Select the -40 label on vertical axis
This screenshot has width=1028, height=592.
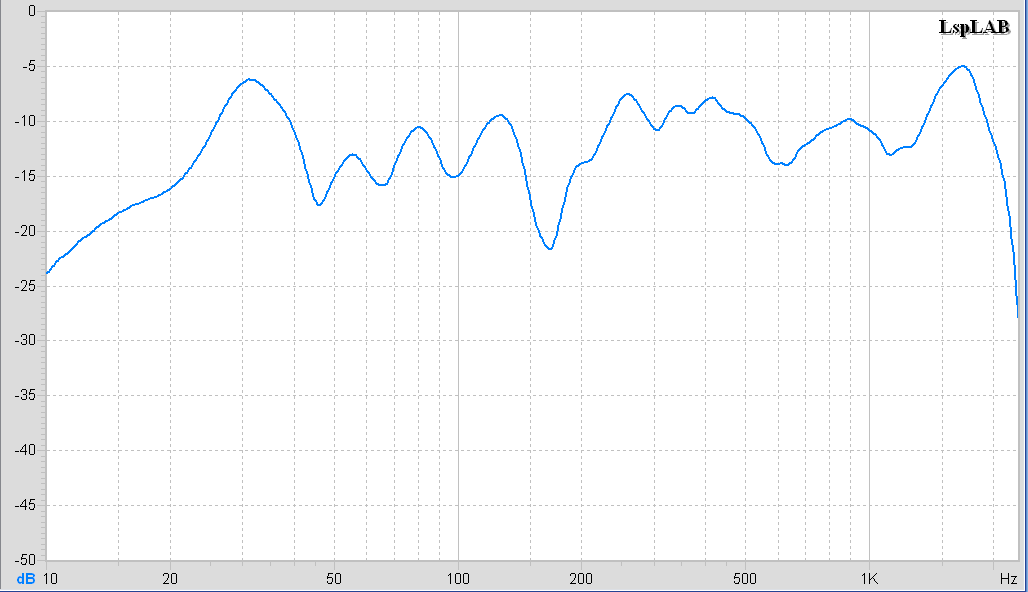point(25,450)
